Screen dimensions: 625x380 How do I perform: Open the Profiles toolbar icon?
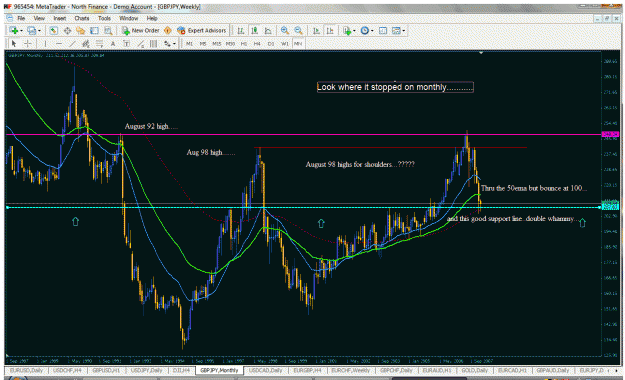point(31,31)
